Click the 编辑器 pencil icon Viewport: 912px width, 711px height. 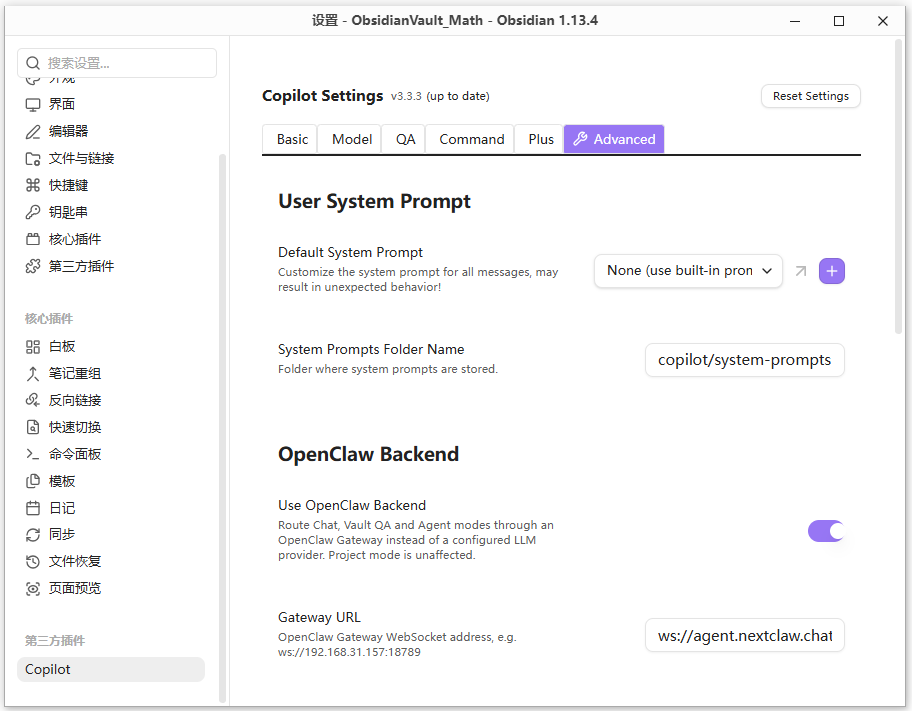(33, 131)
